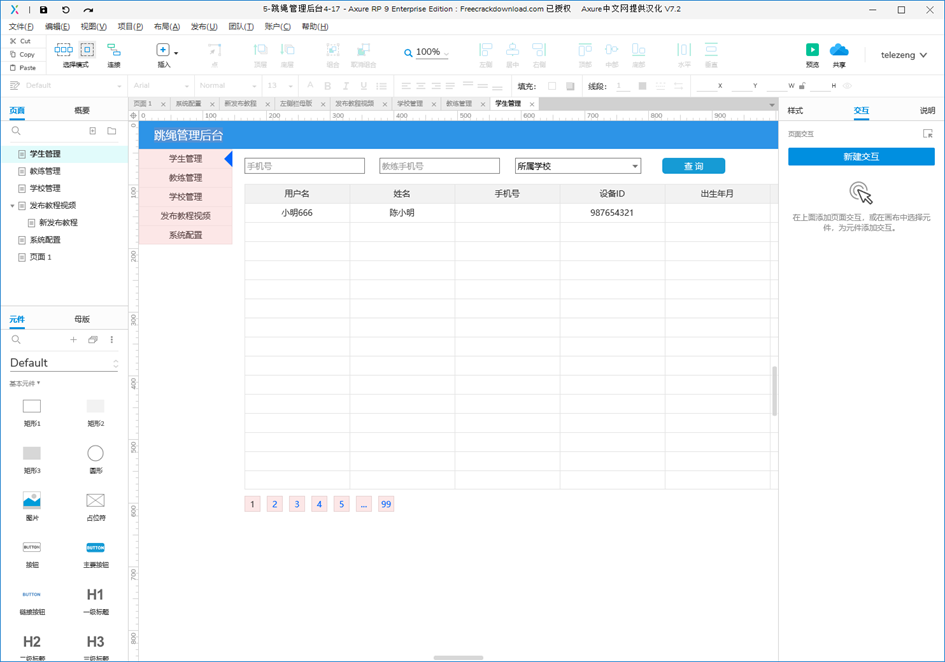Screen dimensions: 945x662
Task: Send to back with 底层 icon
Action: pyautogui.click(x=287, y=49)
